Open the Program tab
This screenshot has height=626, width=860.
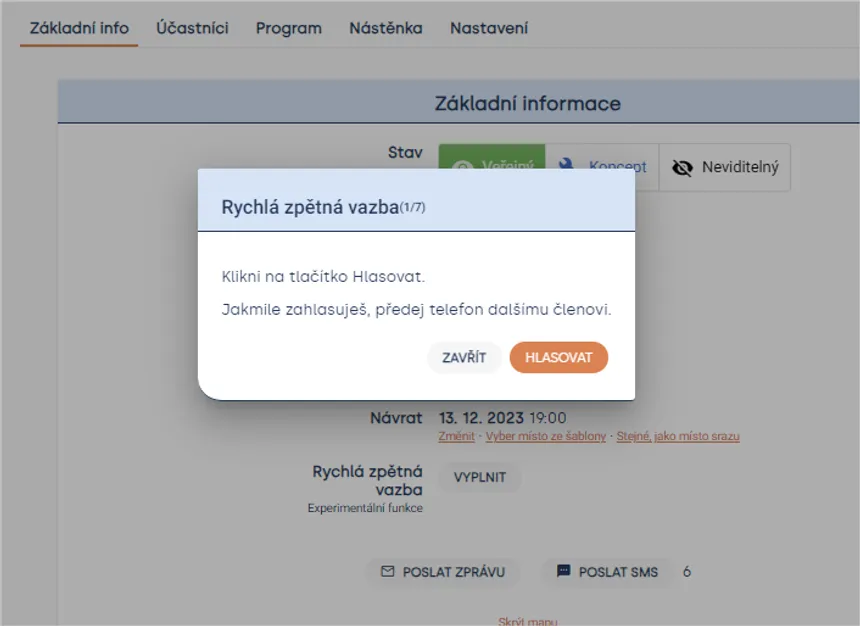[289, 28]
